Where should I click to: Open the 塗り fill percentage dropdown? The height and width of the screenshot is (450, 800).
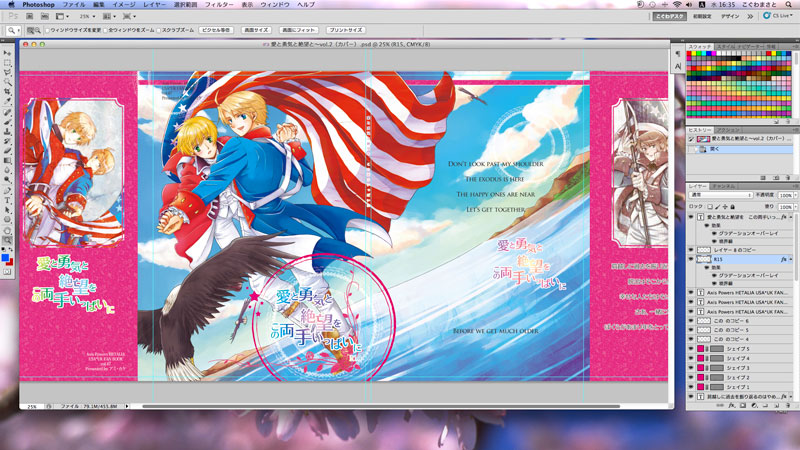[x=796, y=207]
